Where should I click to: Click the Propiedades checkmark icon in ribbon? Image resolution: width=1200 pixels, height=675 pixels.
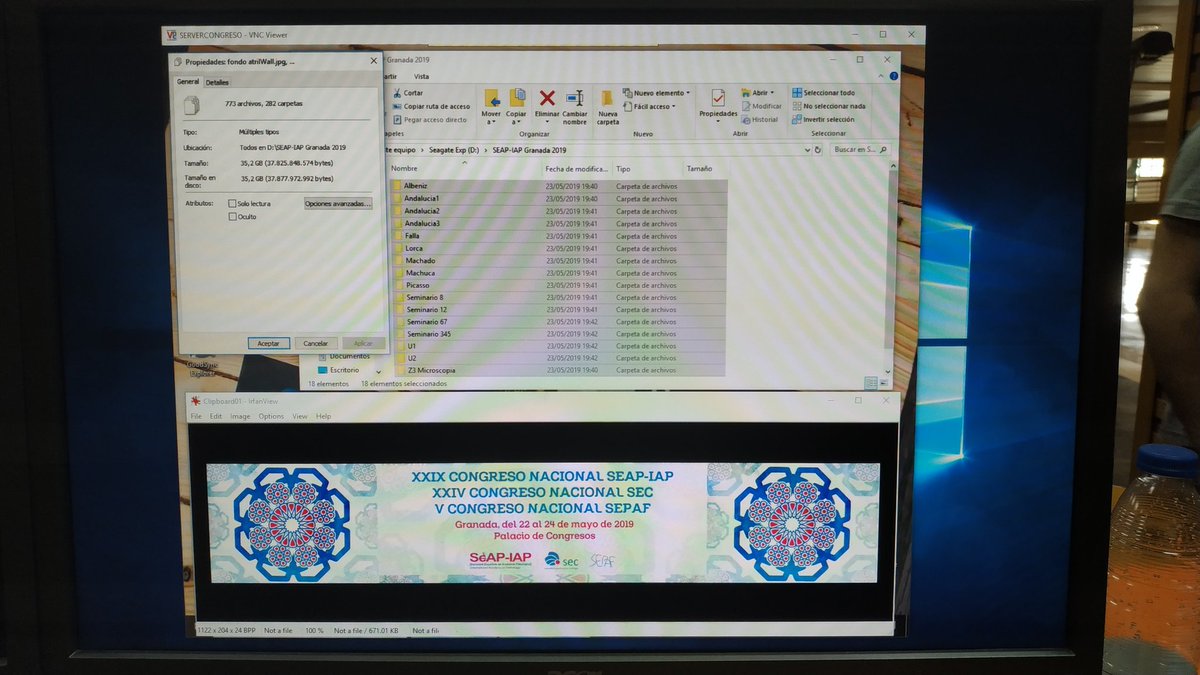point(718,98)
